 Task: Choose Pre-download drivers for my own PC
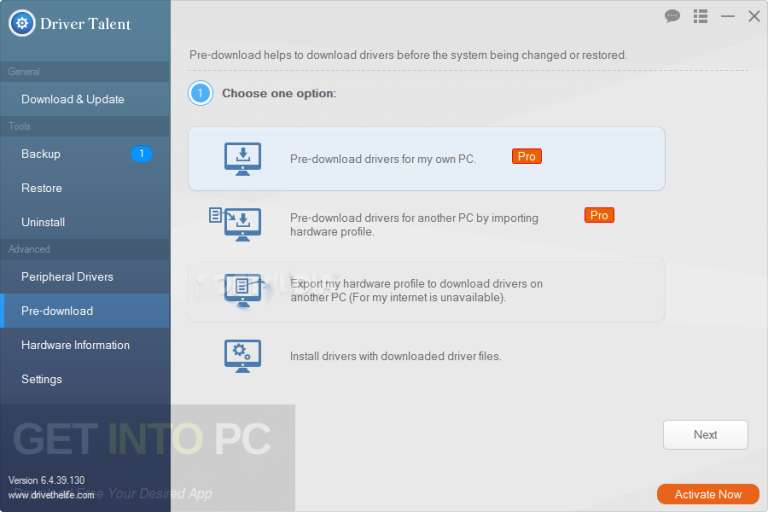click(x=427, y=159)
